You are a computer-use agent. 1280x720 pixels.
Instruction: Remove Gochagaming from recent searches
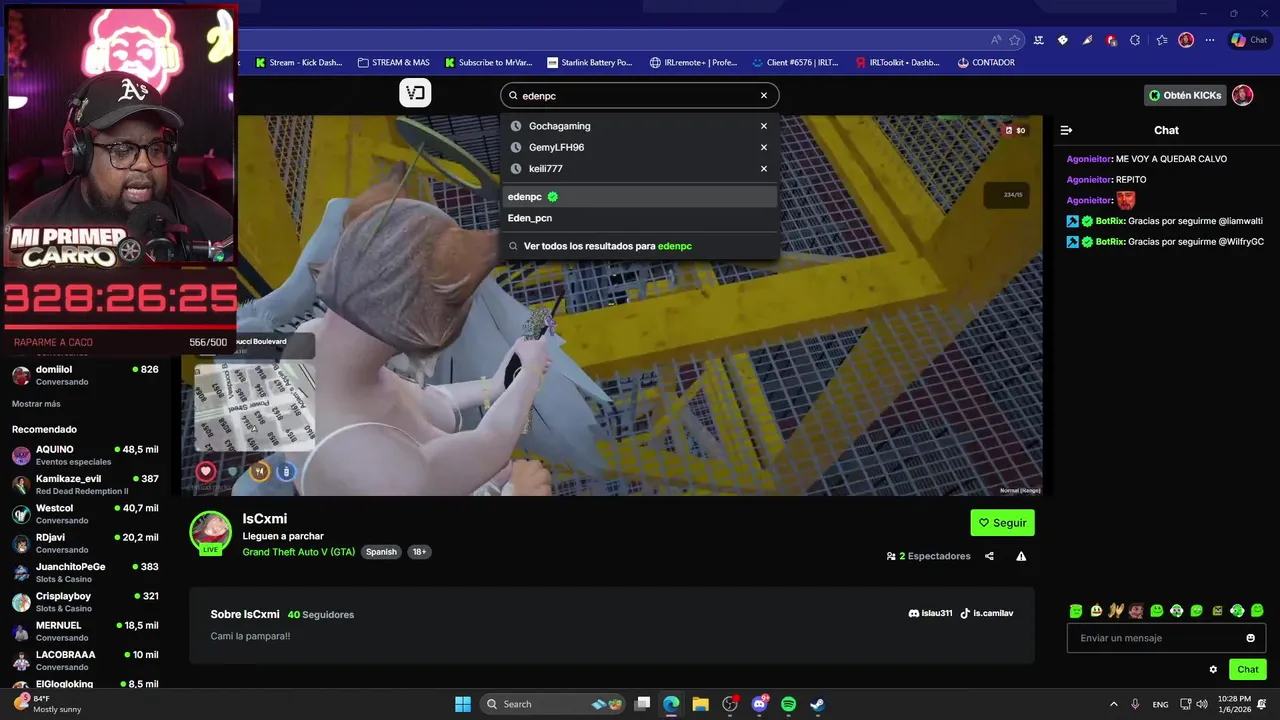click(x=764, y=126)
